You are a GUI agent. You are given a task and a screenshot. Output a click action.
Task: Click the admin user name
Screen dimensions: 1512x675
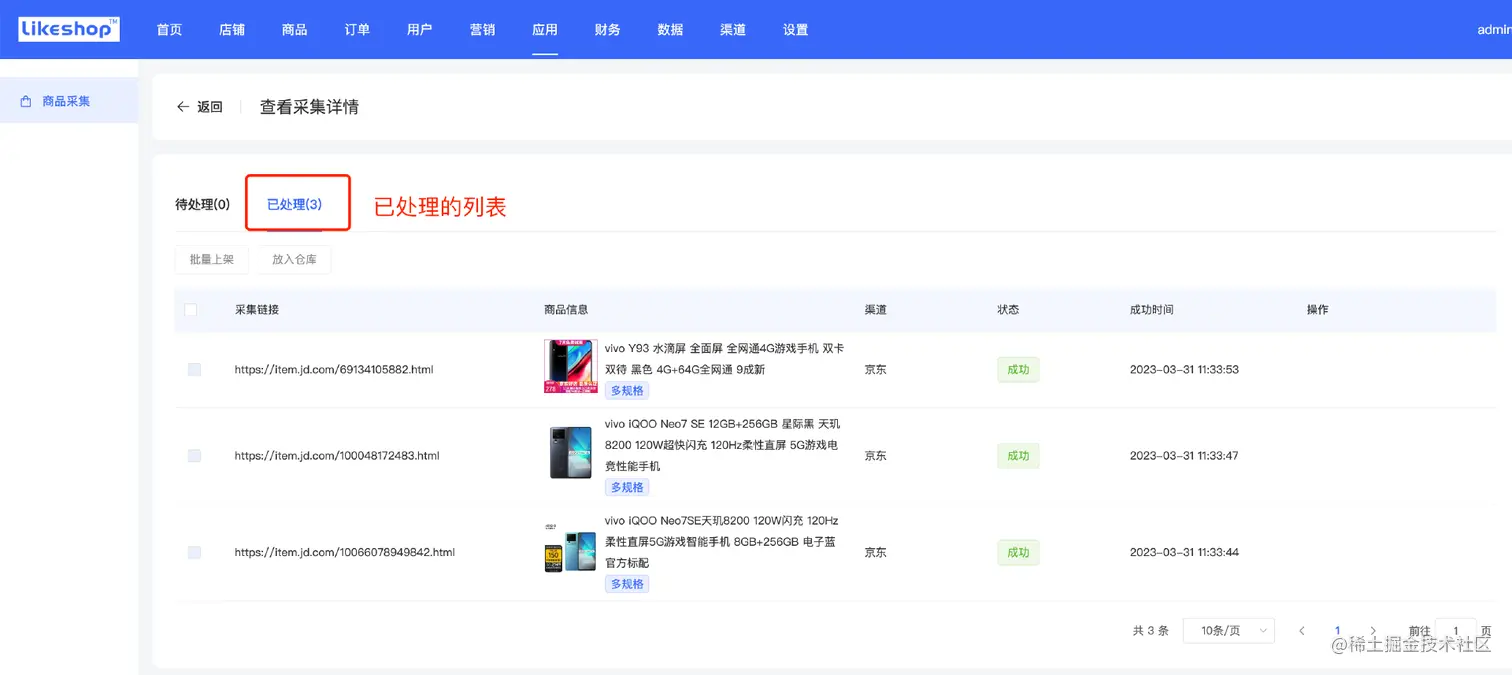pos(1494,30)
